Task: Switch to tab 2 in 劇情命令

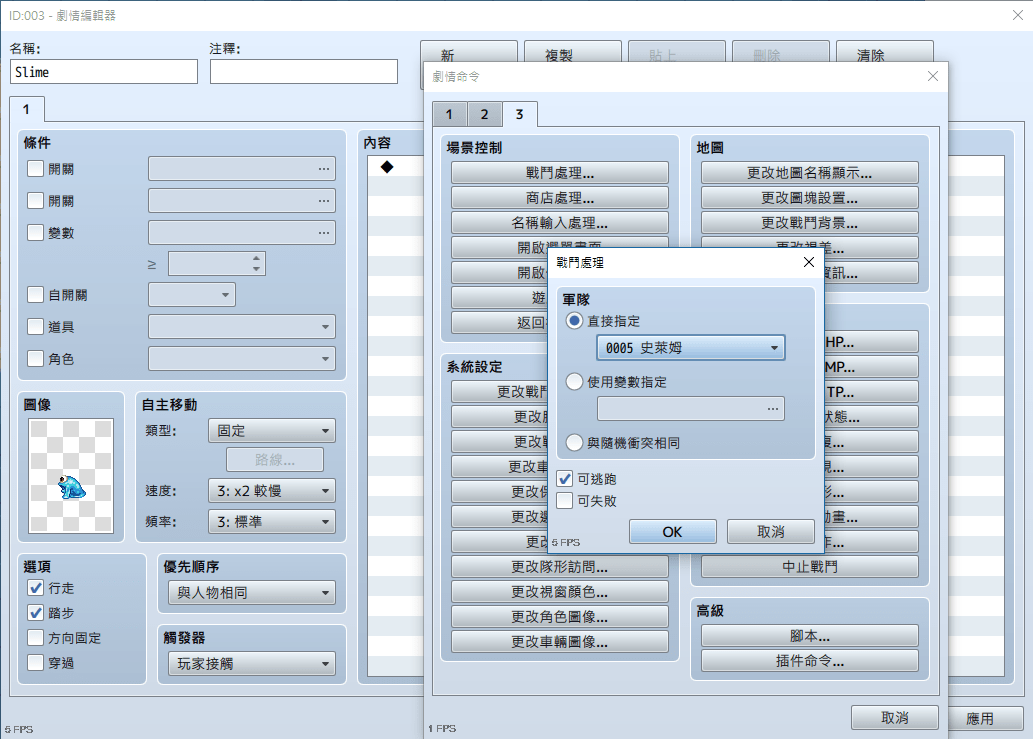Action: tap(484, 114)
